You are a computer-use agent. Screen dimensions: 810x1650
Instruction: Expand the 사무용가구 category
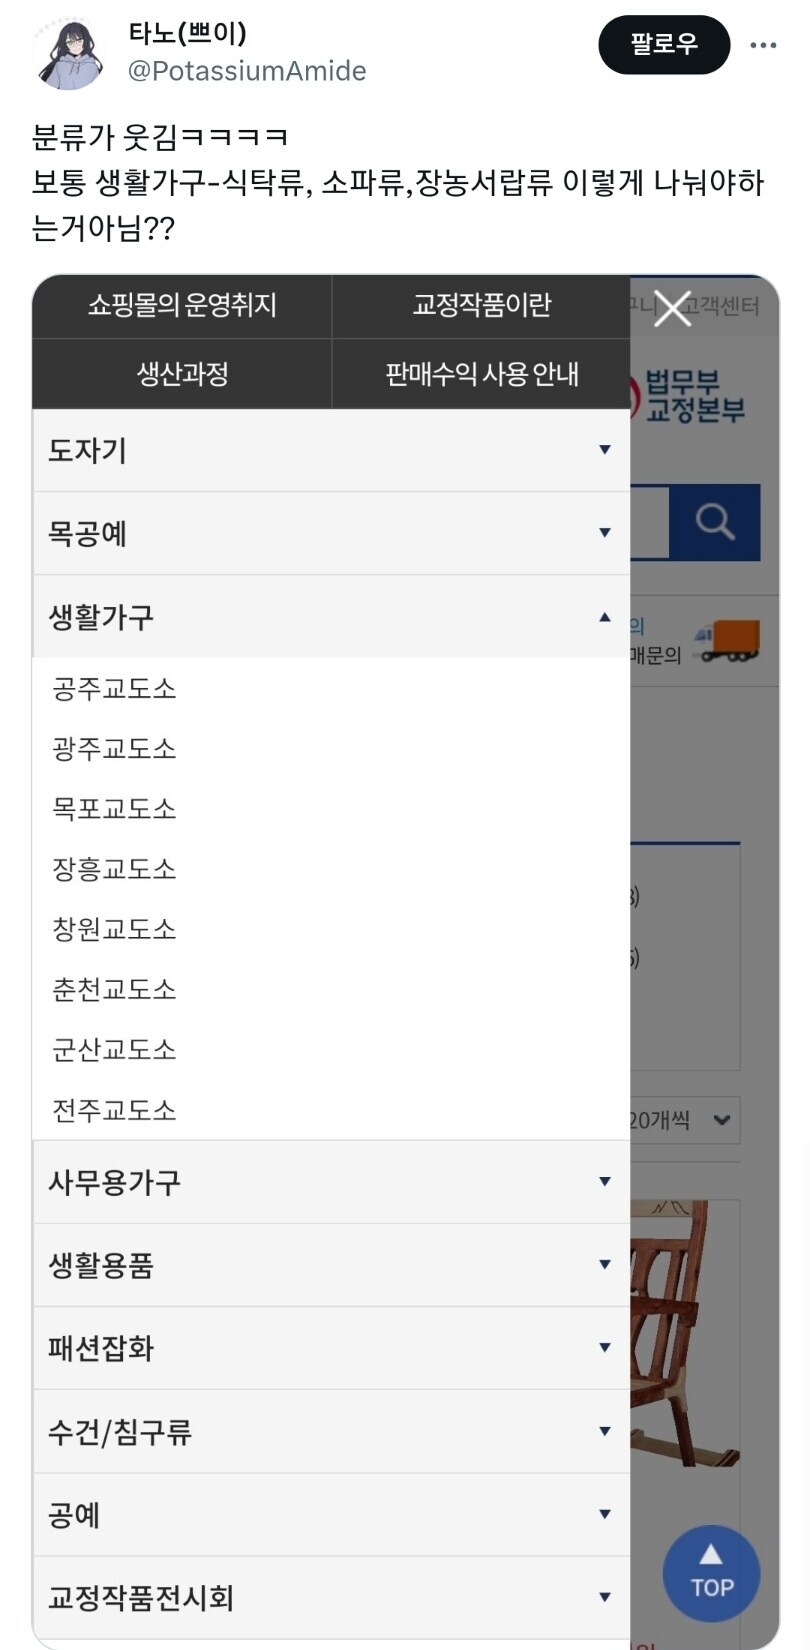(x=330, y=1182)
